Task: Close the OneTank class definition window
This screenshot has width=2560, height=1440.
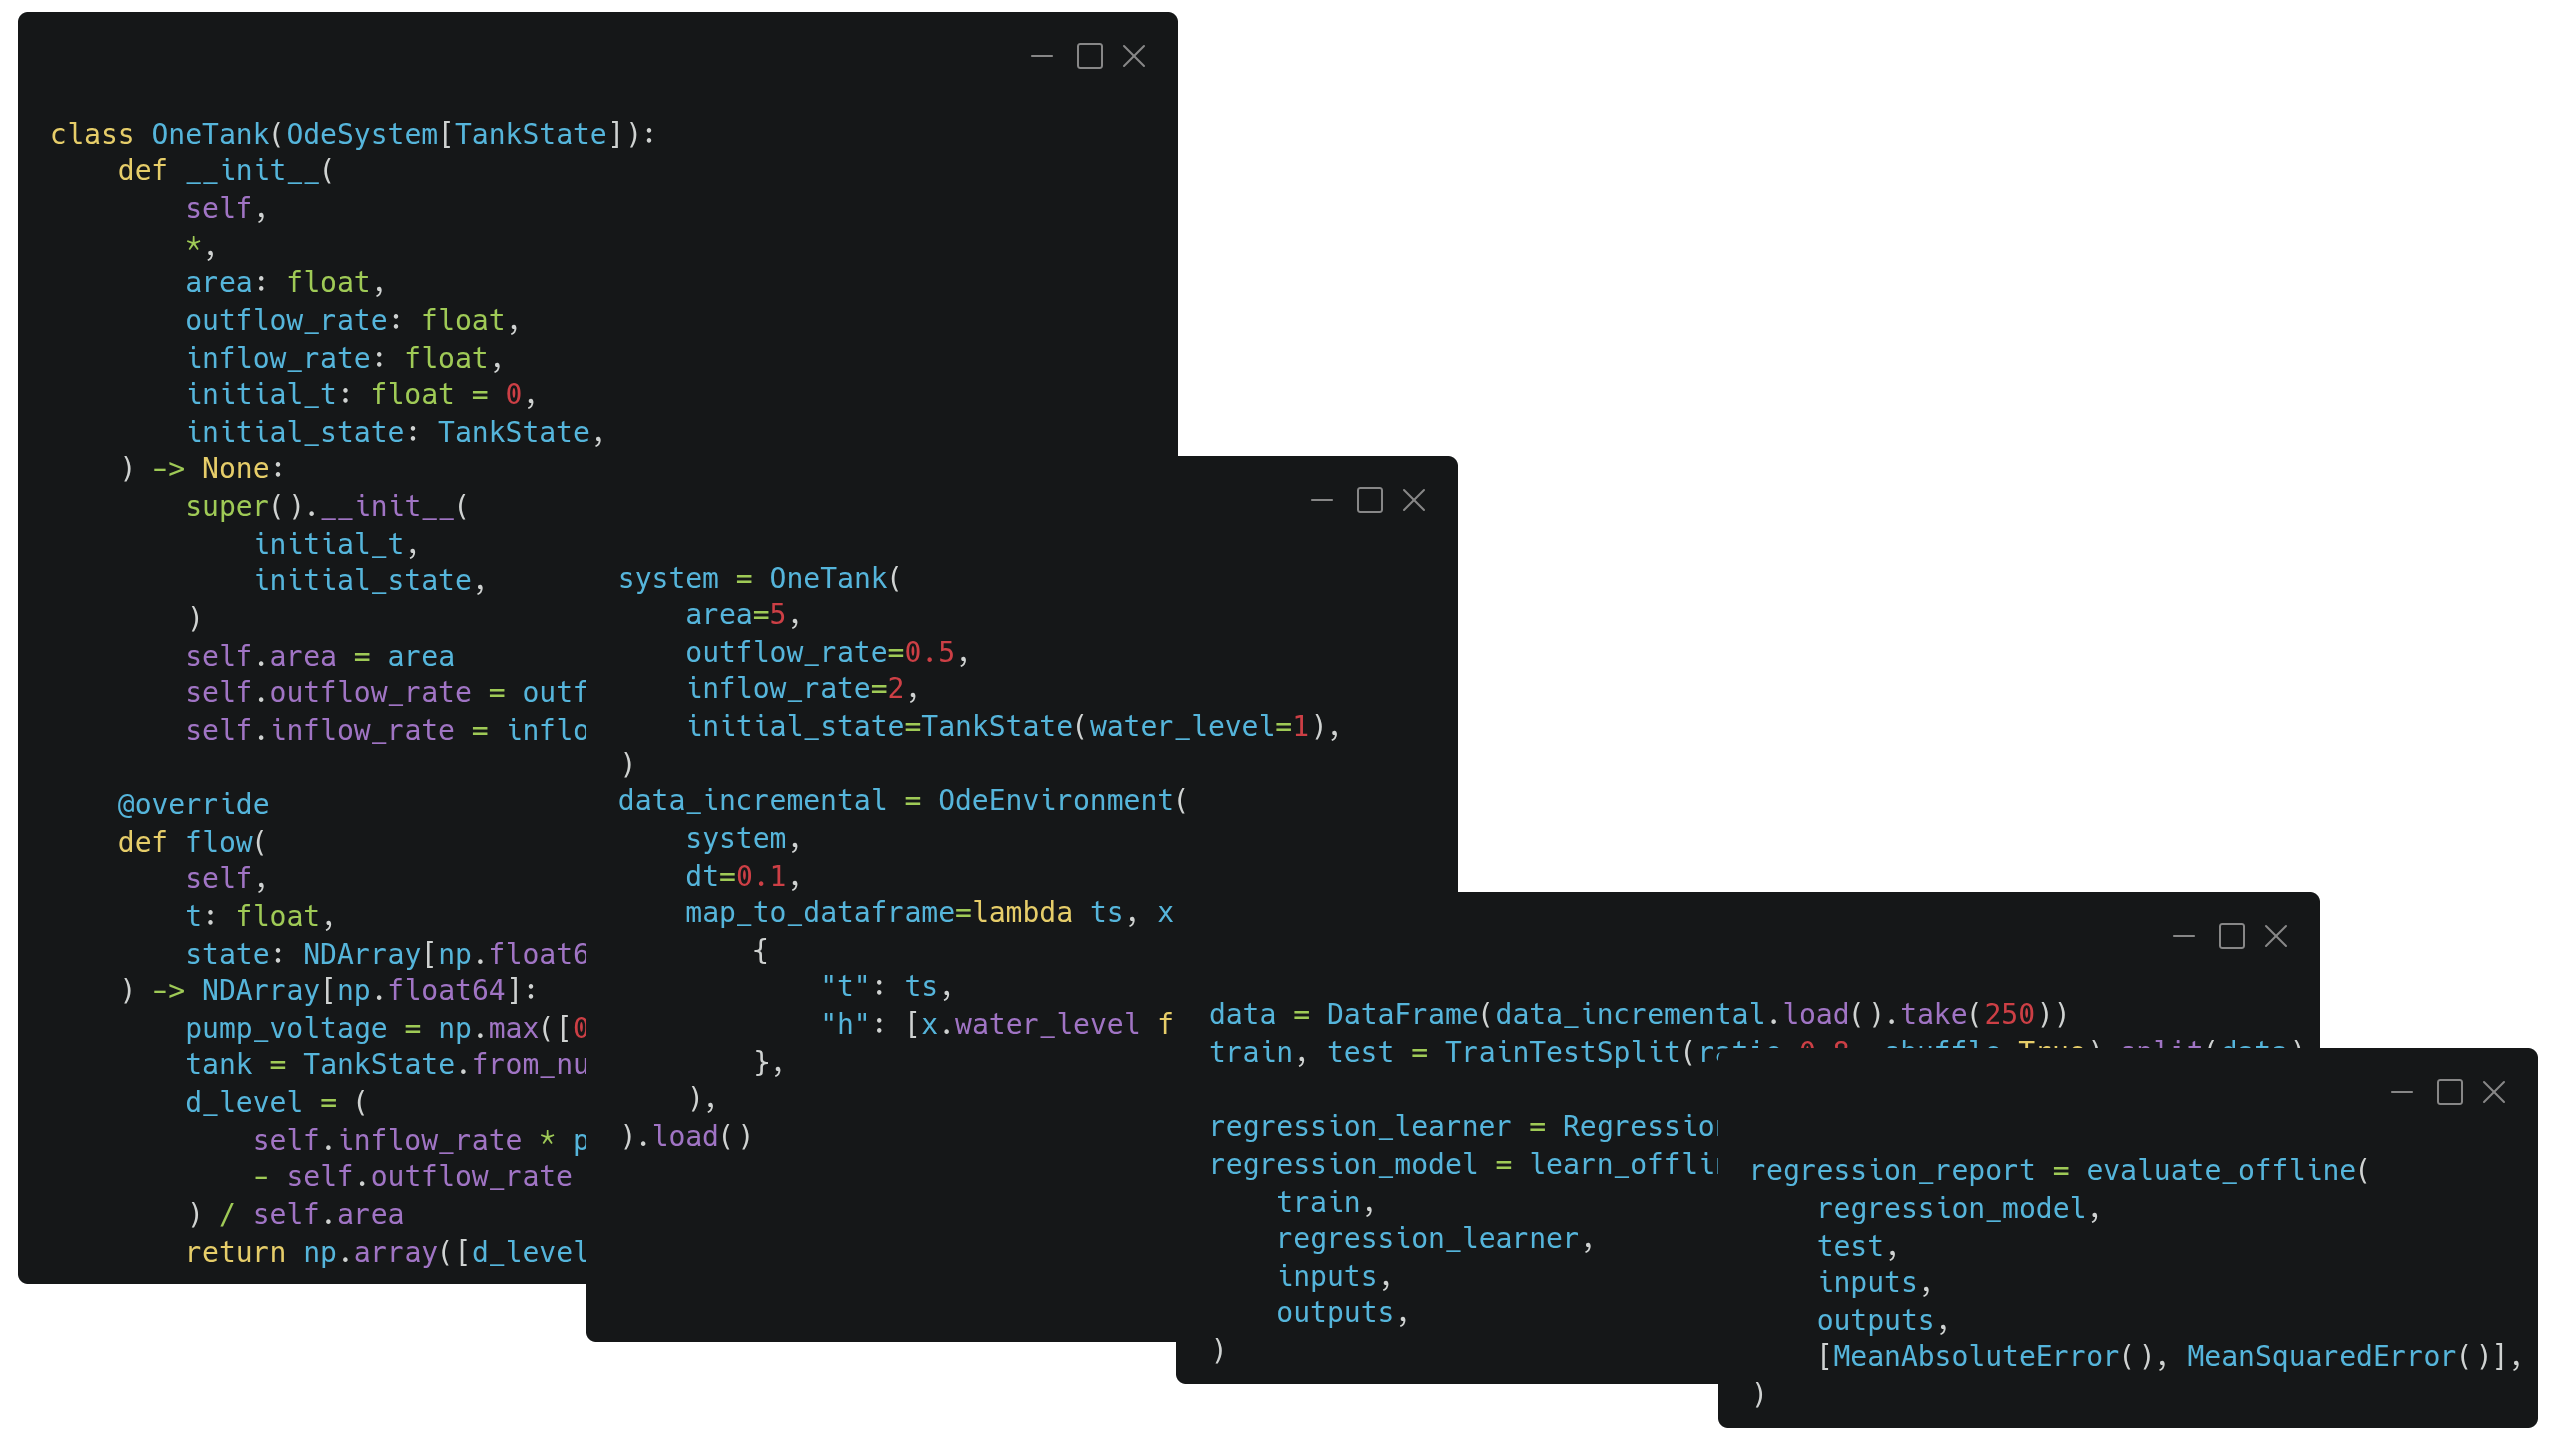Action: pos(1134,56)
